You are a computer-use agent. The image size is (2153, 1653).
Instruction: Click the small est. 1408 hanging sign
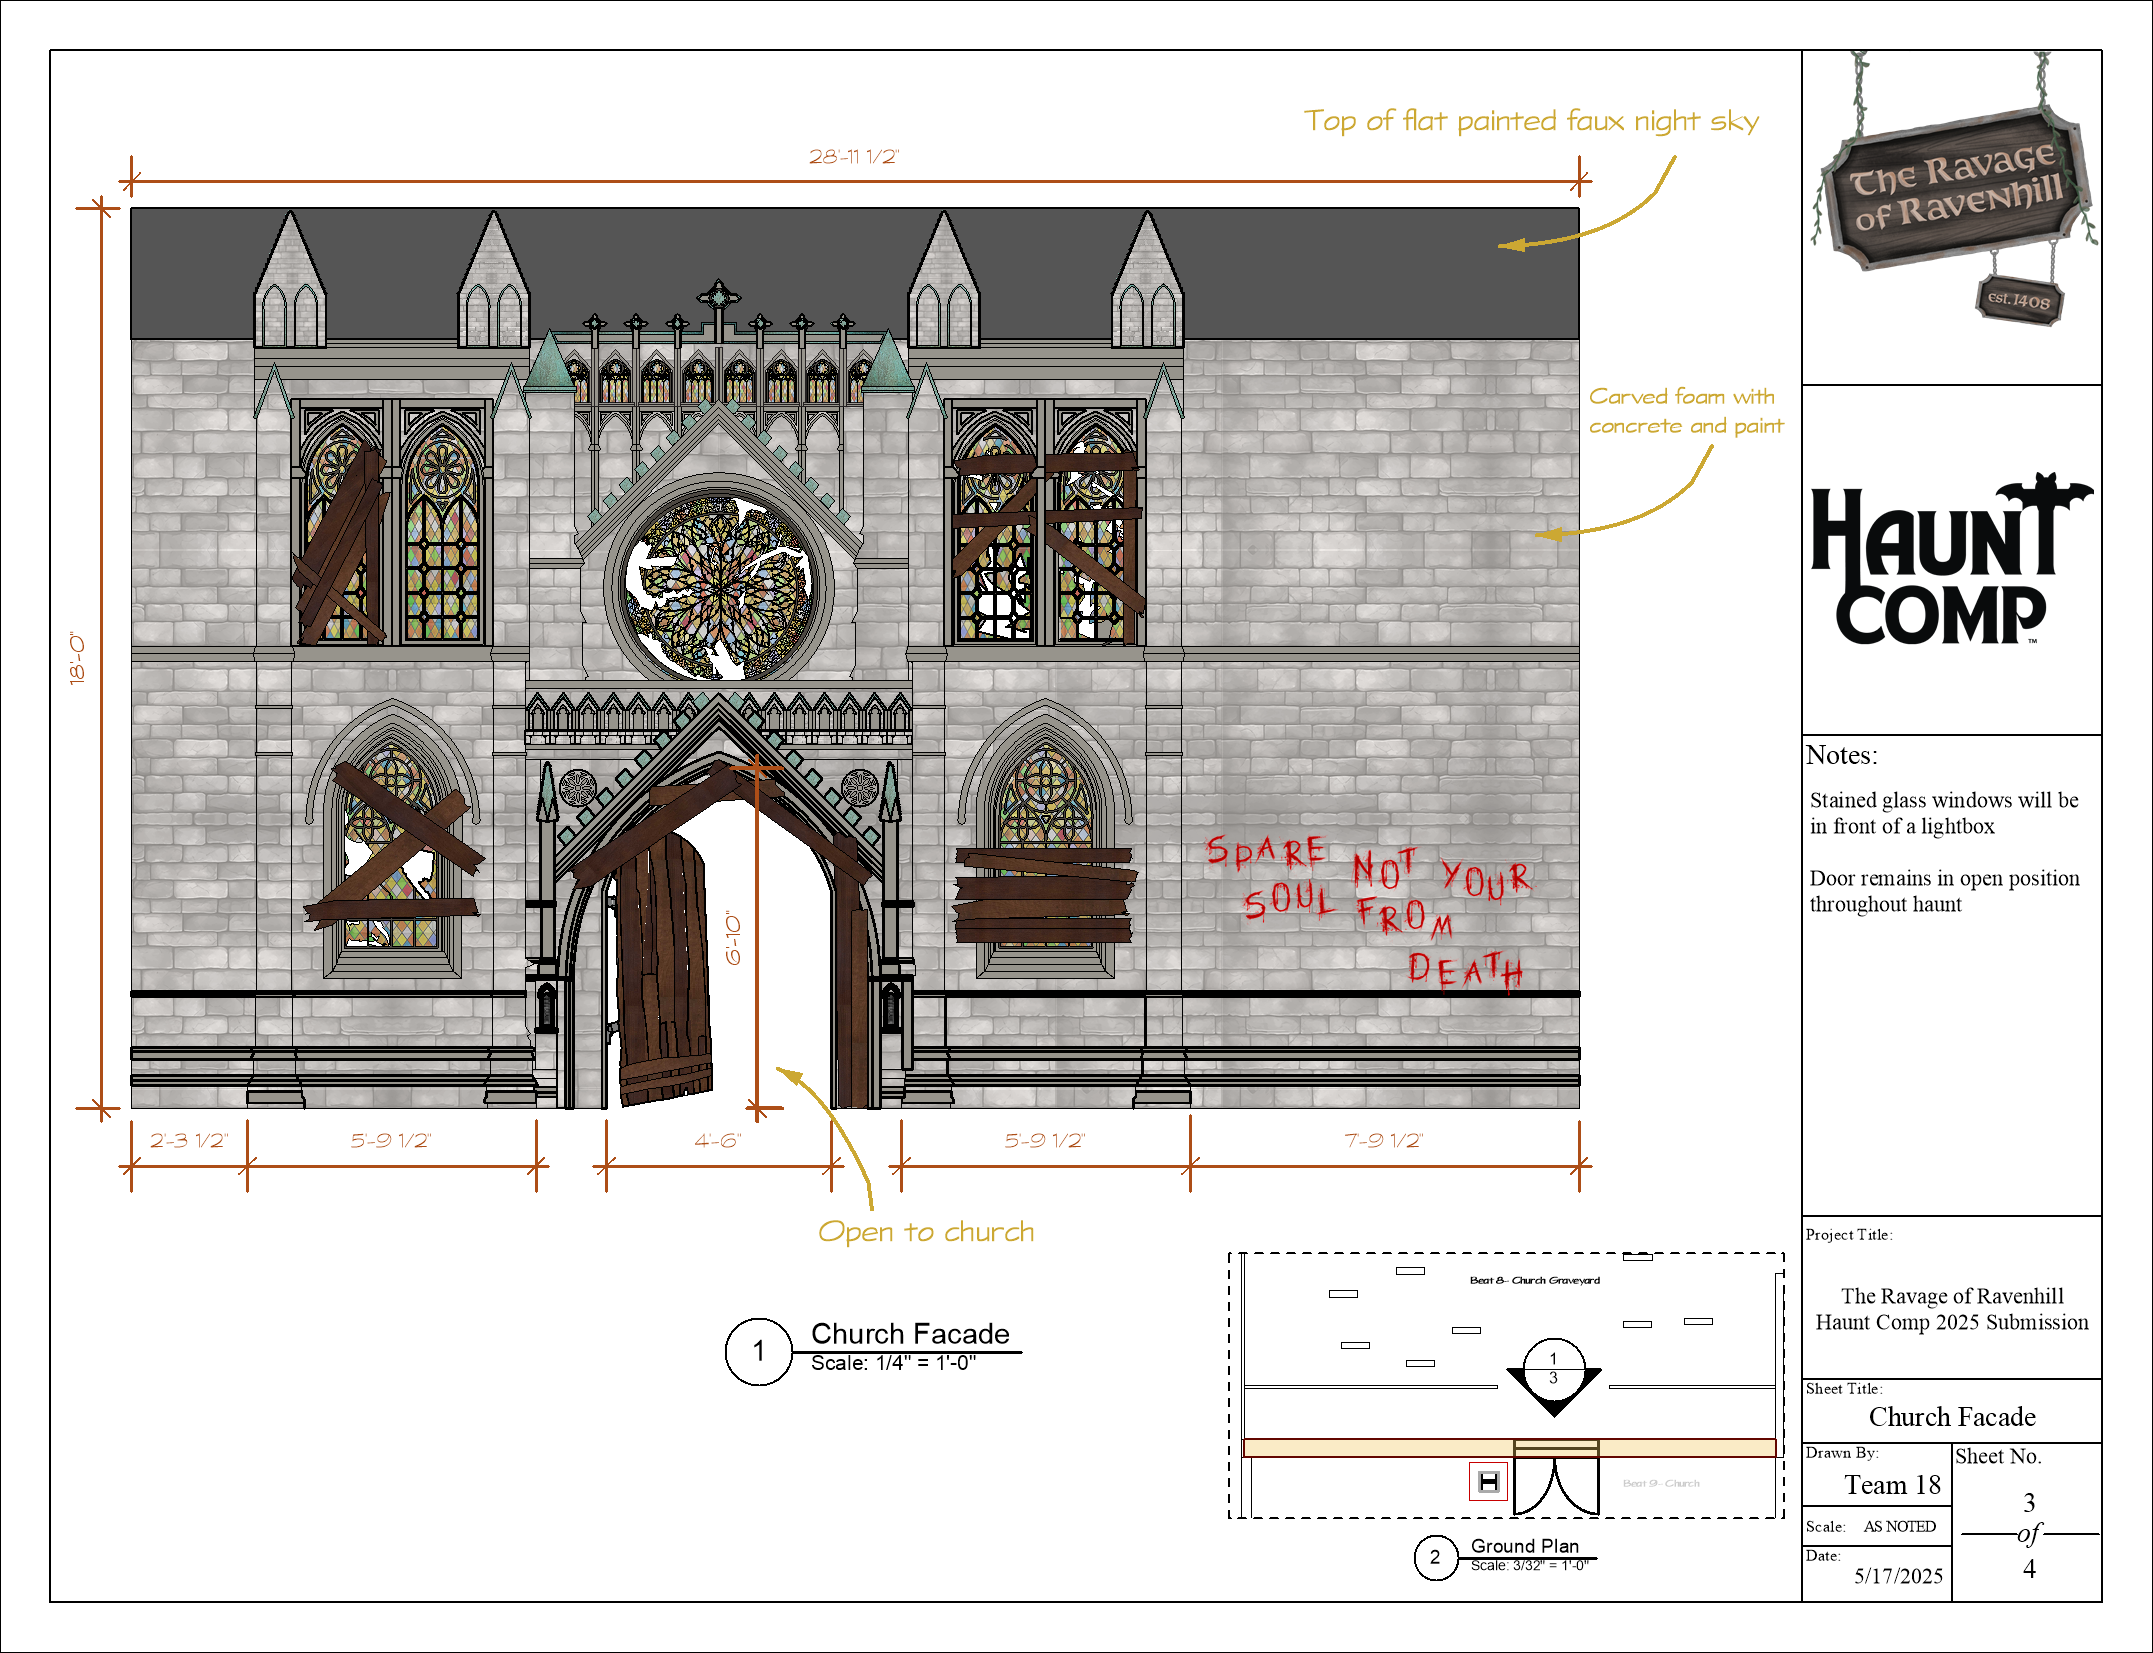(x=2018, y=299)
